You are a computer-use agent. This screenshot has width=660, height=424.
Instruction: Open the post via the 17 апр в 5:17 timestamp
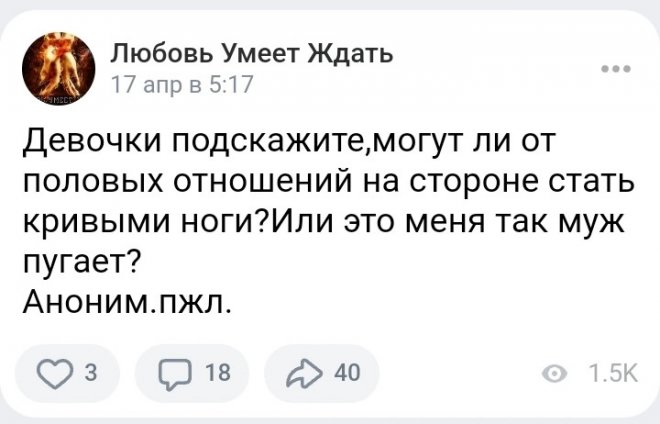182,84
